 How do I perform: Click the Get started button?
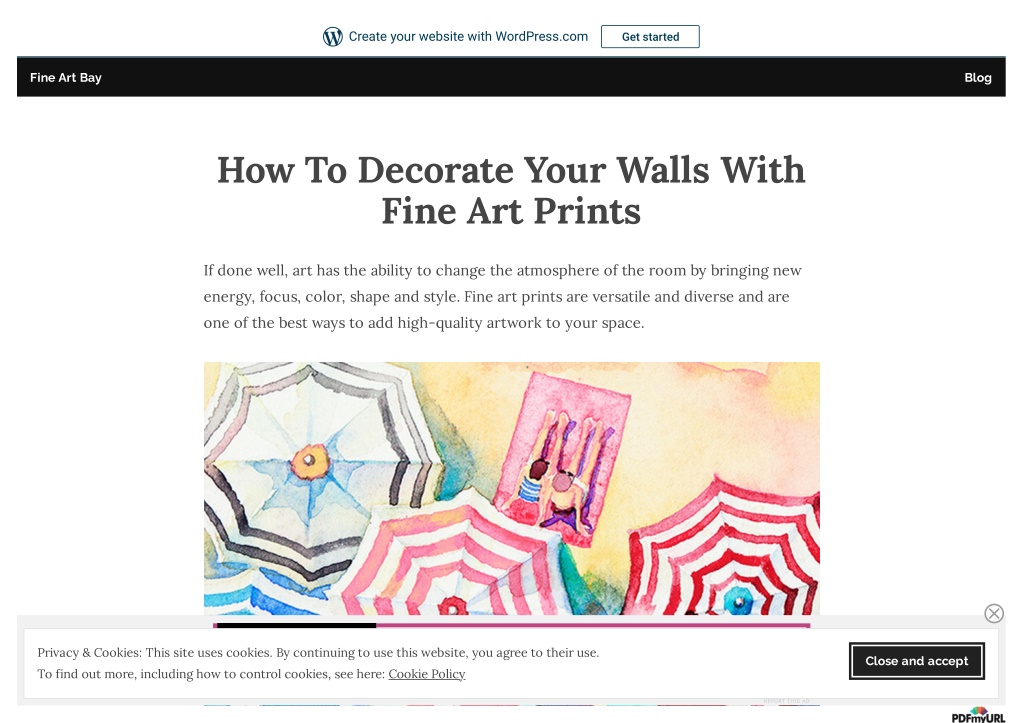coord(650,37)
